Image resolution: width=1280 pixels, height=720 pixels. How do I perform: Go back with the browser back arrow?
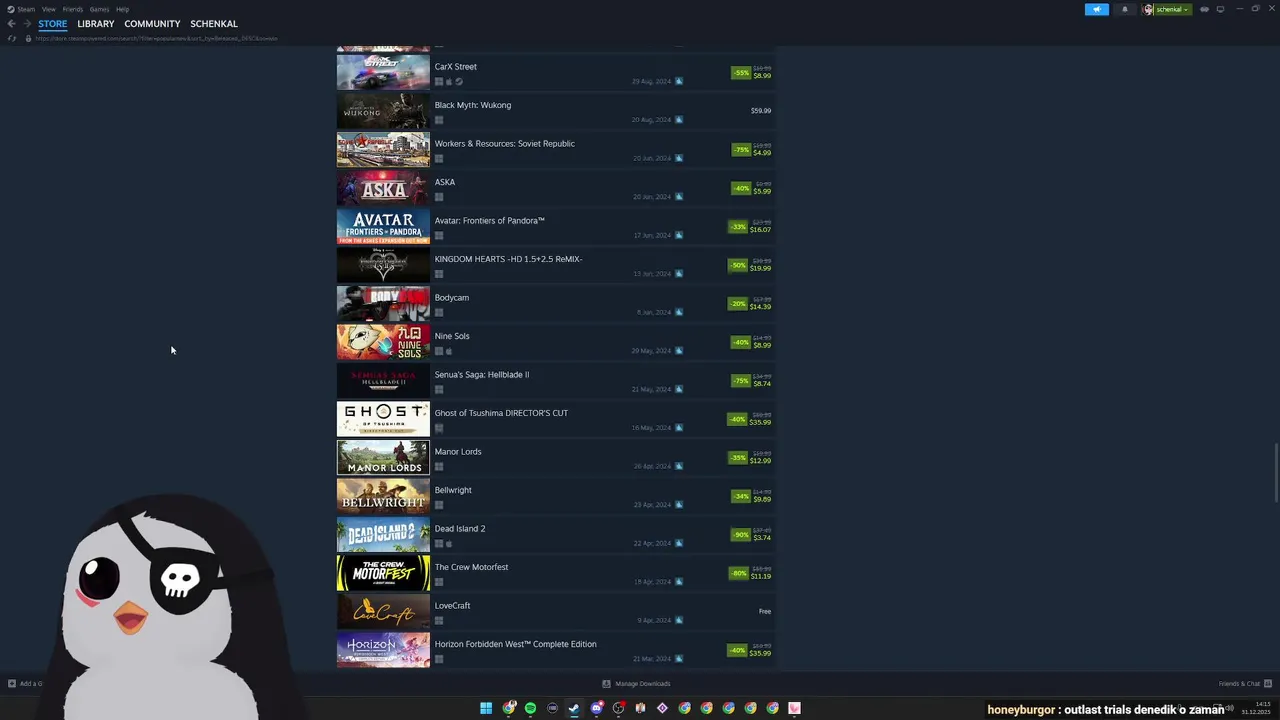coord(11,24)
